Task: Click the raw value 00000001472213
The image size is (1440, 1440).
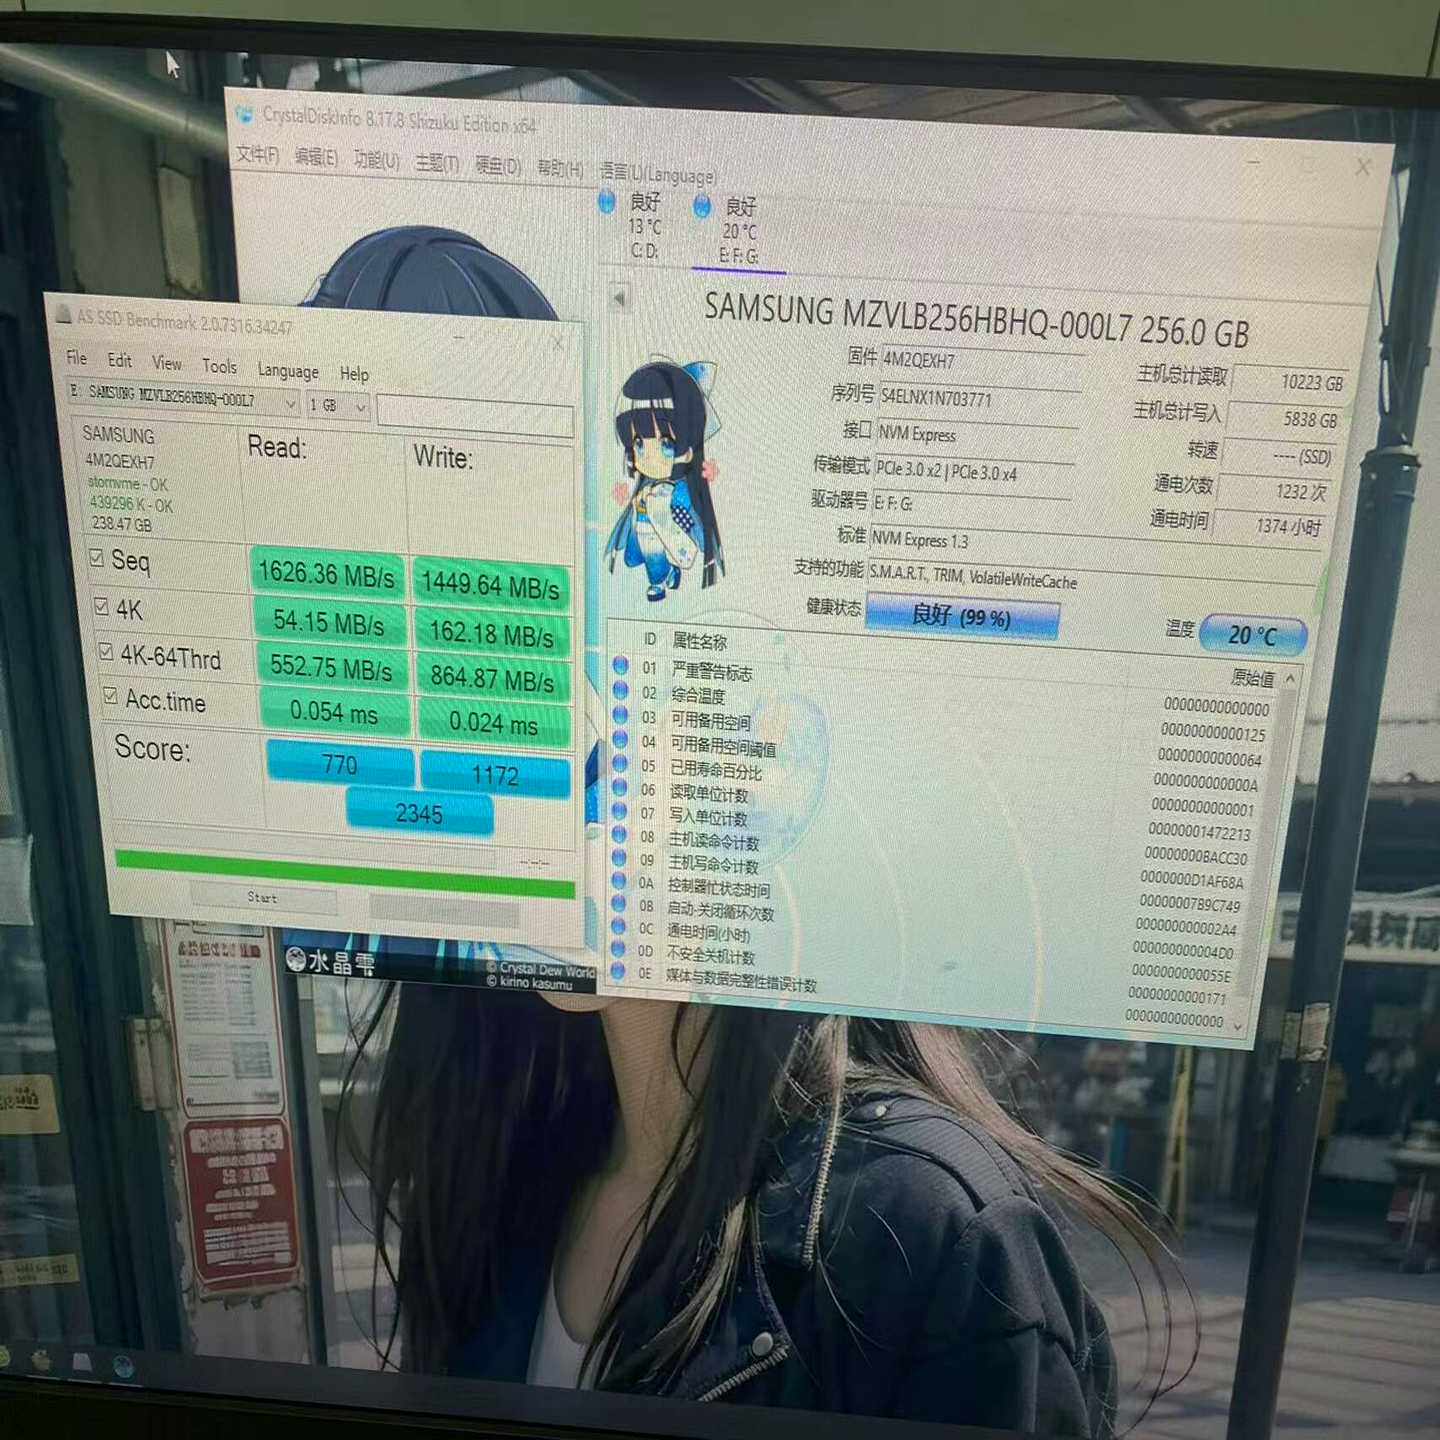Action: click(1199, 832)
